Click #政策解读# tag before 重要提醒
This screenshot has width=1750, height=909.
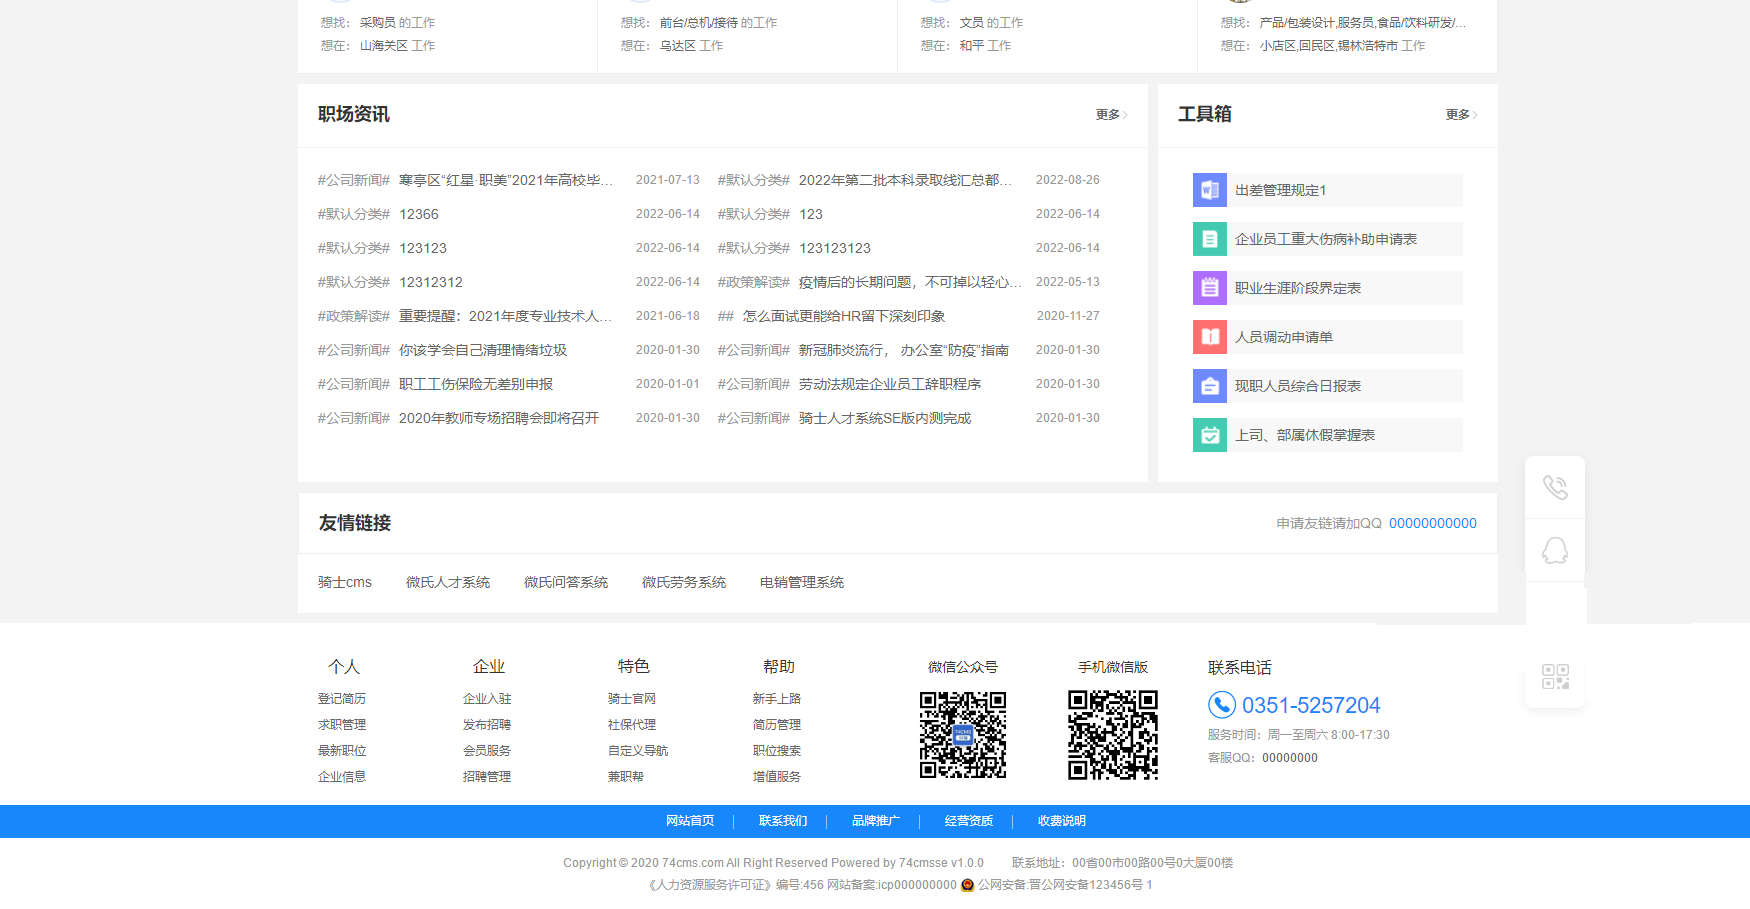pos(354,316)
